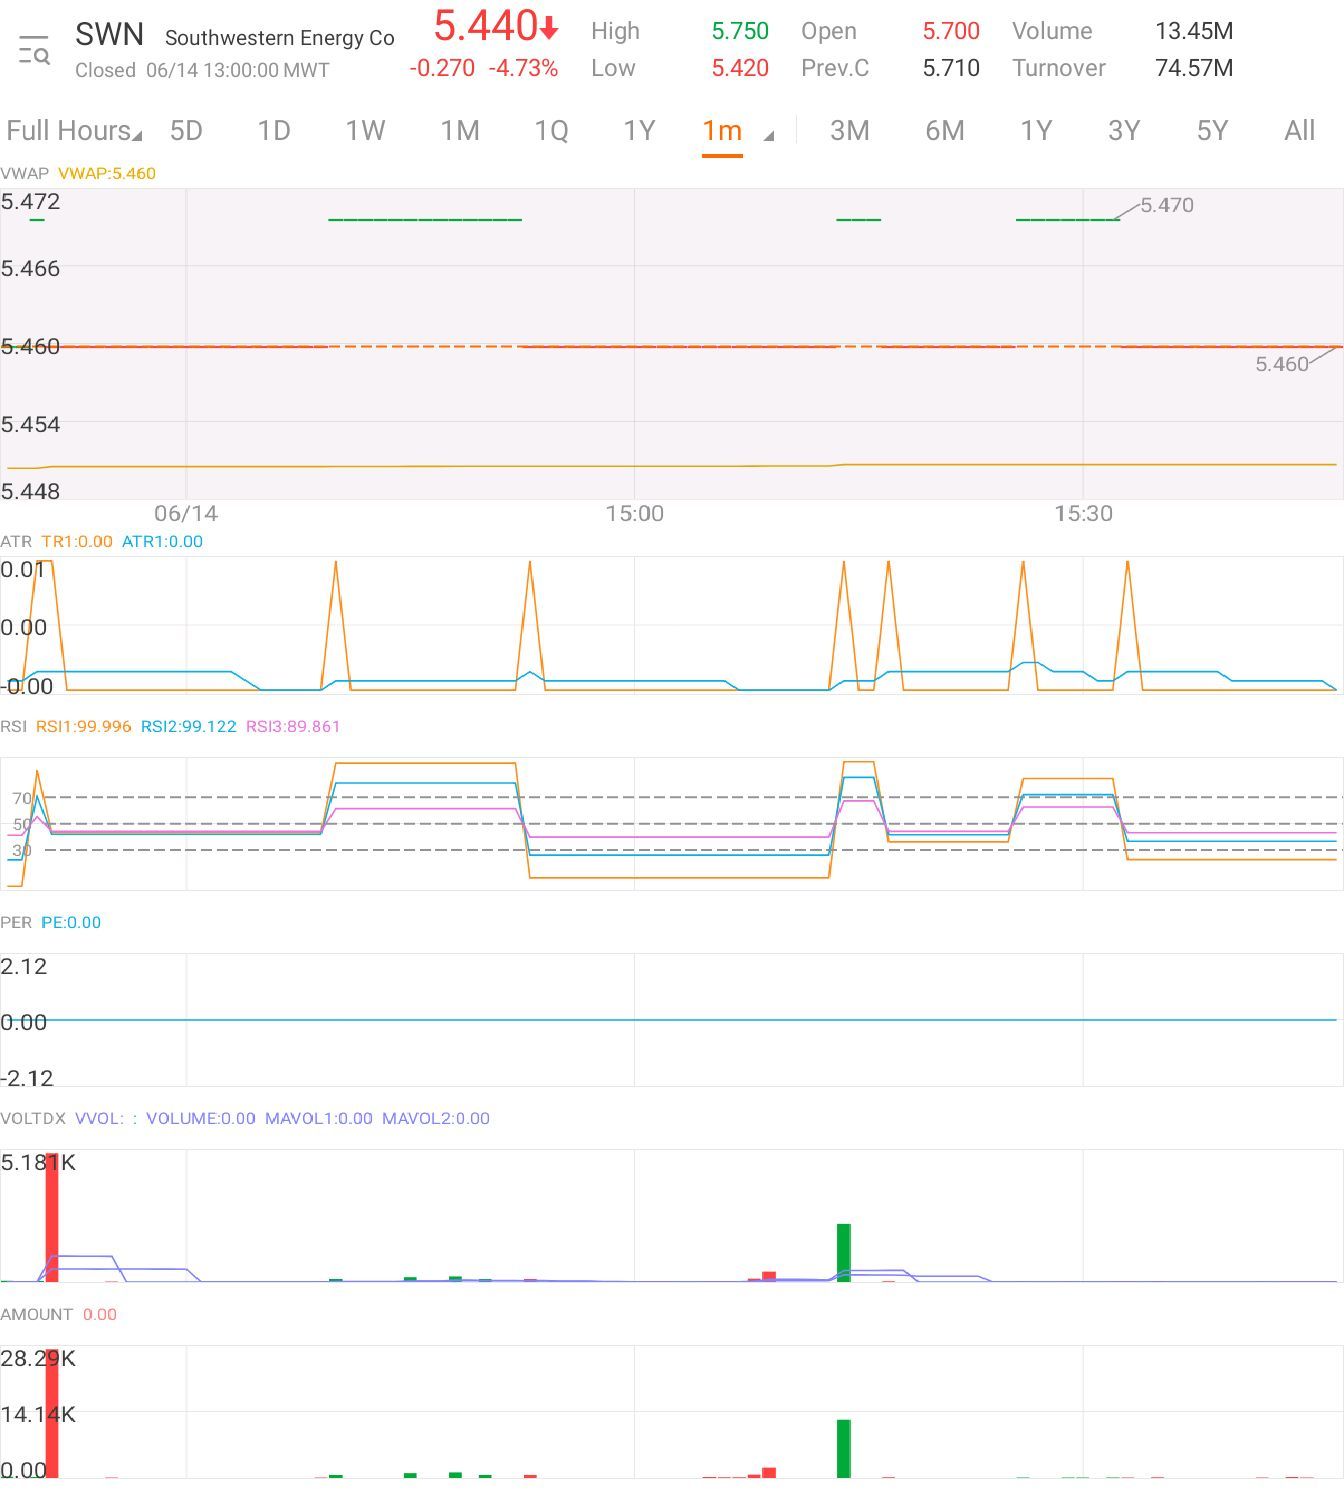
Task: Click the PE:0.00 reading
Action: point(71,922)
